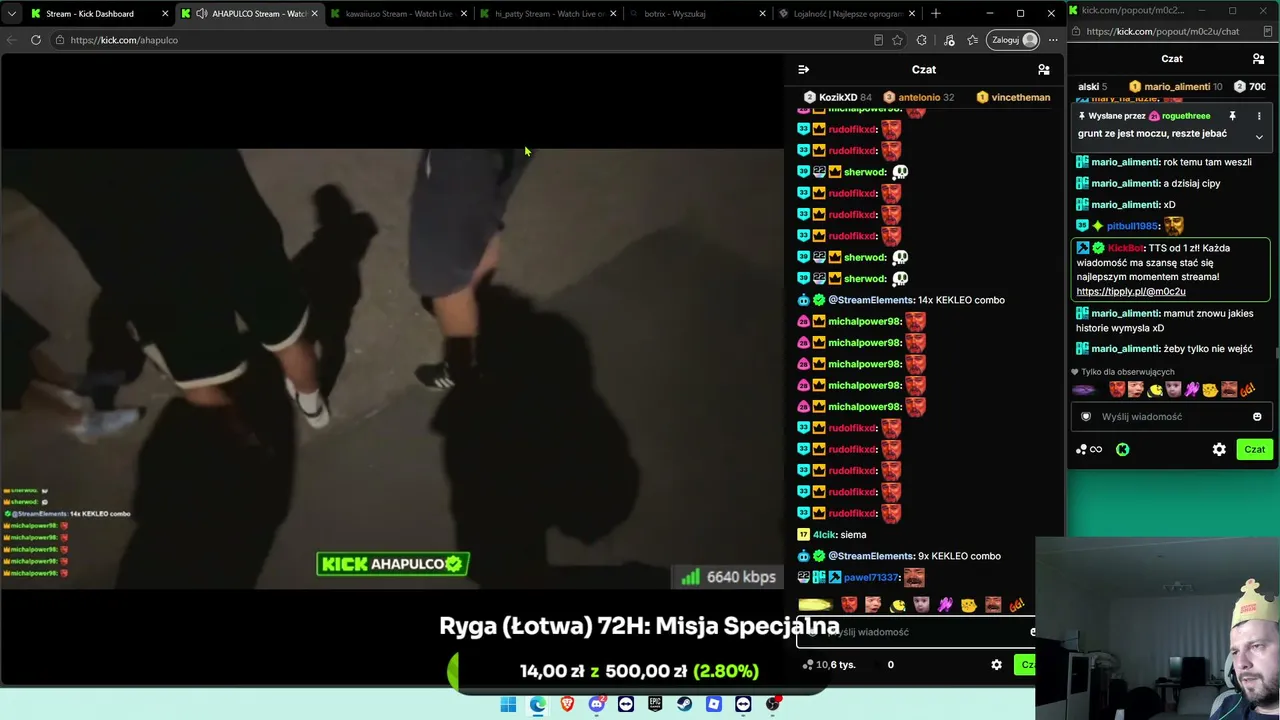Unpin the pinned message with pin icon

[1232, 116]
